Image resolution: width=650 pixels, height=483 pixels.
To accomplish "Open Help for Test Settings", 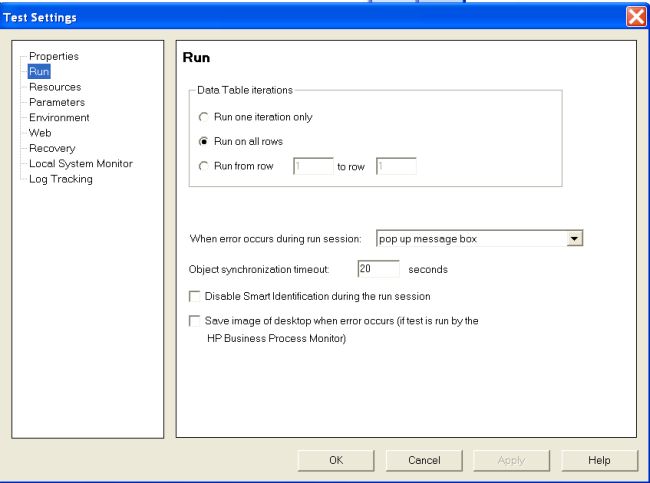I will pos(599,460).
